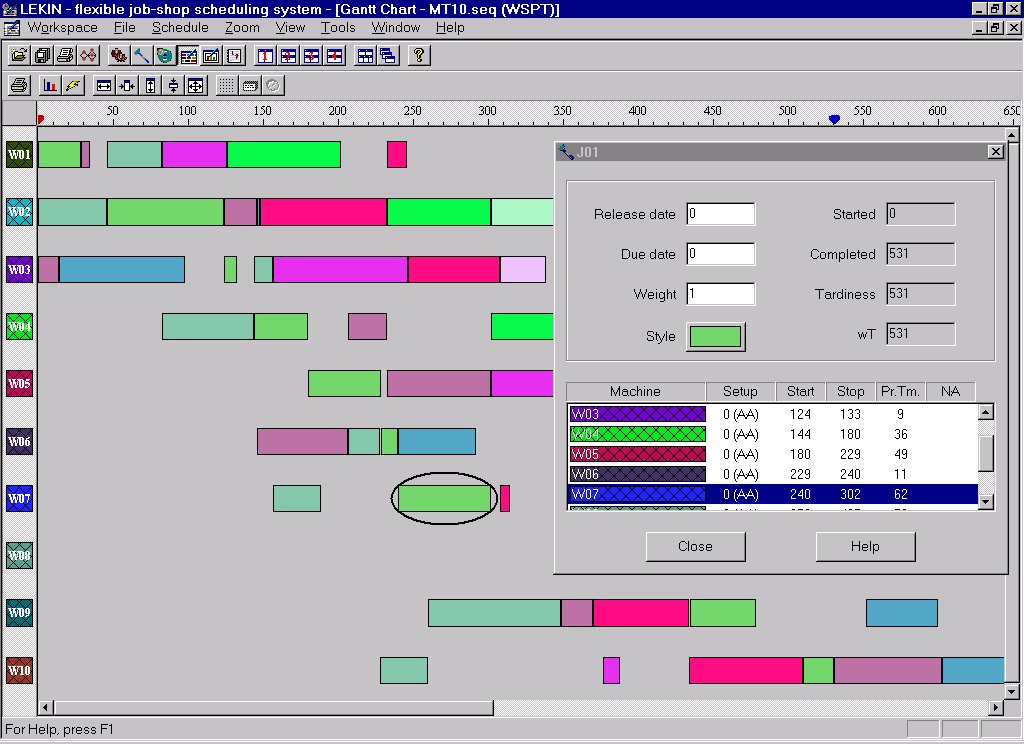Click the bar chart icon in second toolbar
The image size is (1024, 744).
49,85
